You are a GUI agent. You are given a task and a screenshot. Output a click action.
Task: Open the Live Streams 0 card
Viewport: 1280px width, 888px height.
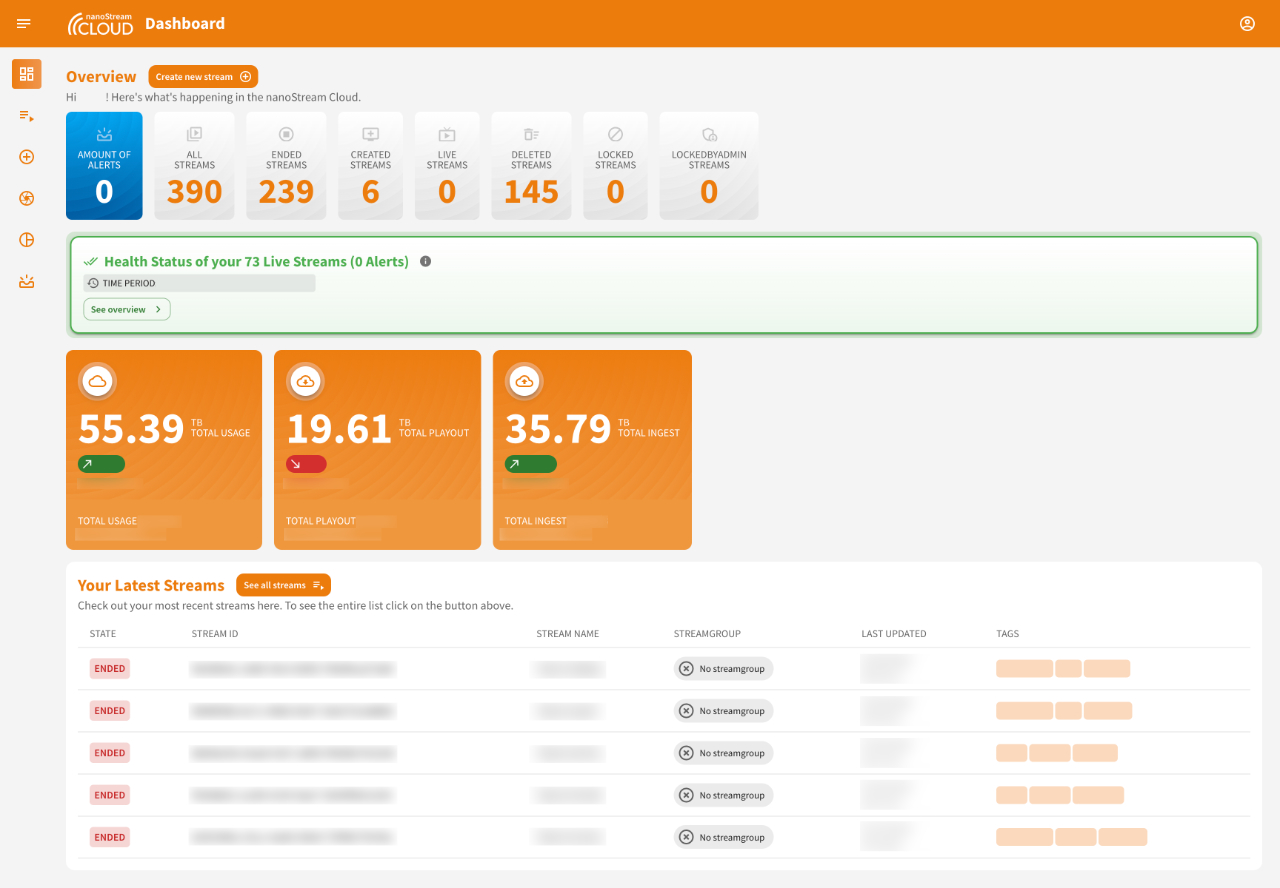click(447, 166)
